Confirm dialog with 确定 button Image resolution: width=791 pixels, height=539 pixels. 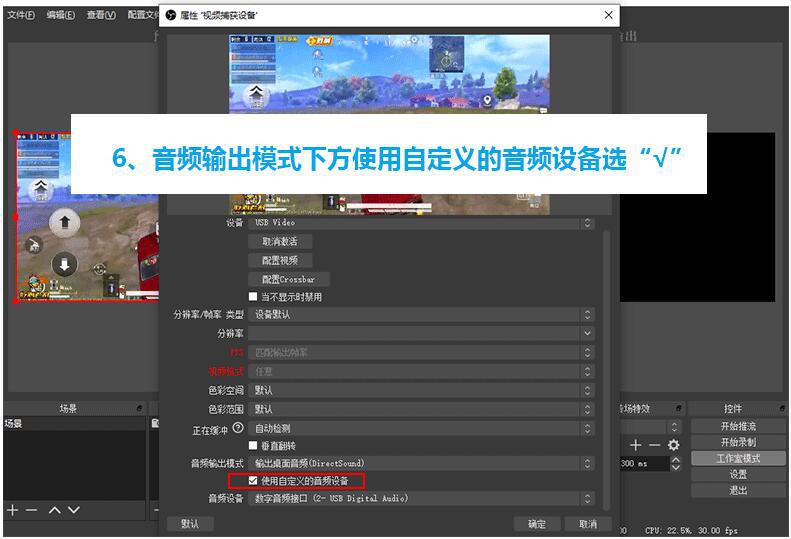click(537, 524)
